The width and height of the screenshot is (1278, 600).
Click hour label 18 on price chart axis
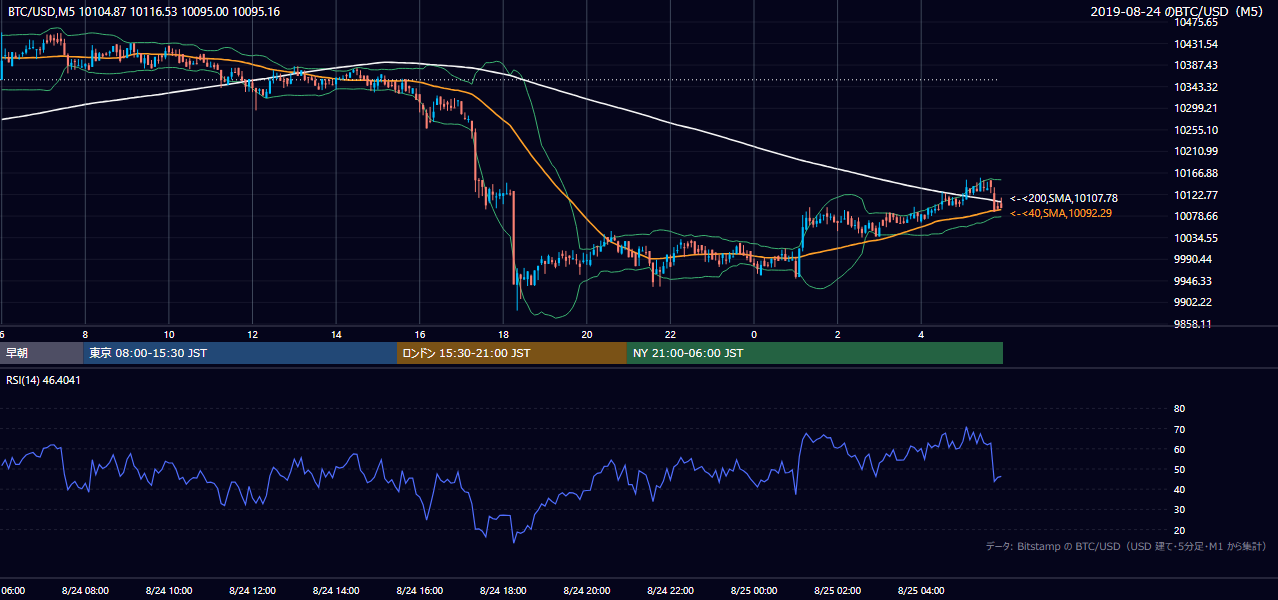[503, 334]
